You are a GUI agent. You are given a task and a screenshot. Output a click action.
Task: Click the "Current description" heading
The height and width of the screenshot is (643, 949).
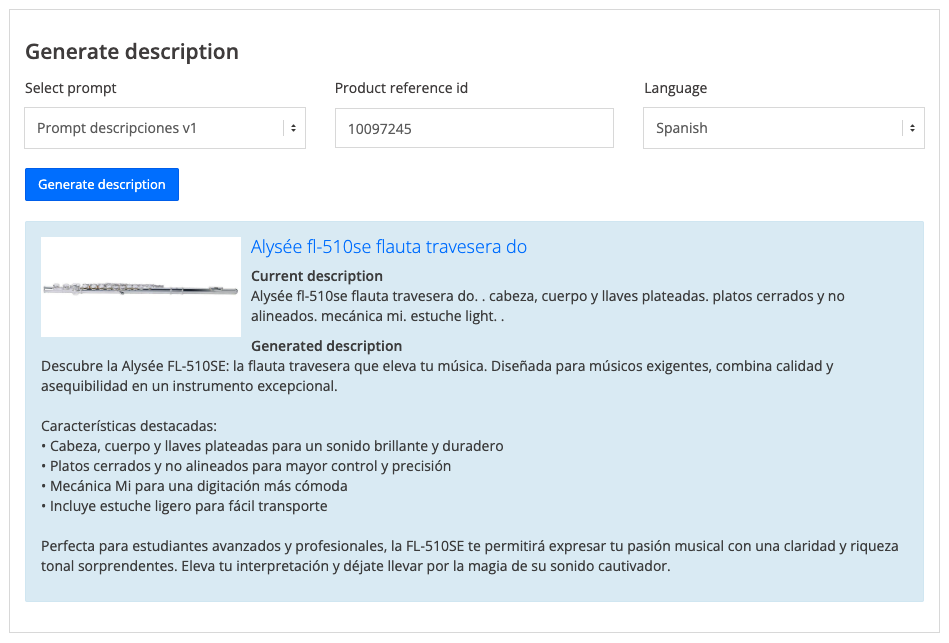(x=316, y=276)
